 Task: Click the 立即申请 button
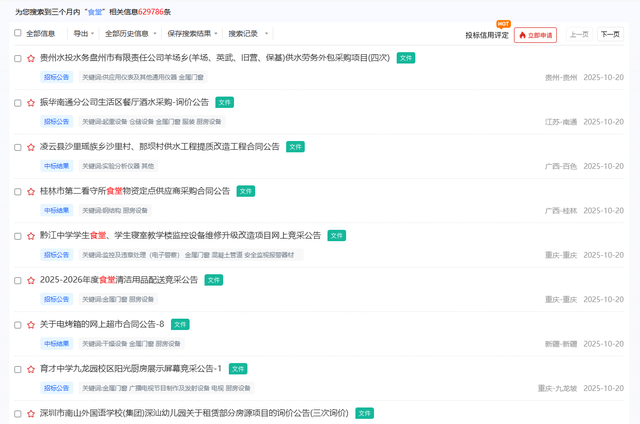click(x=535, y=35)
